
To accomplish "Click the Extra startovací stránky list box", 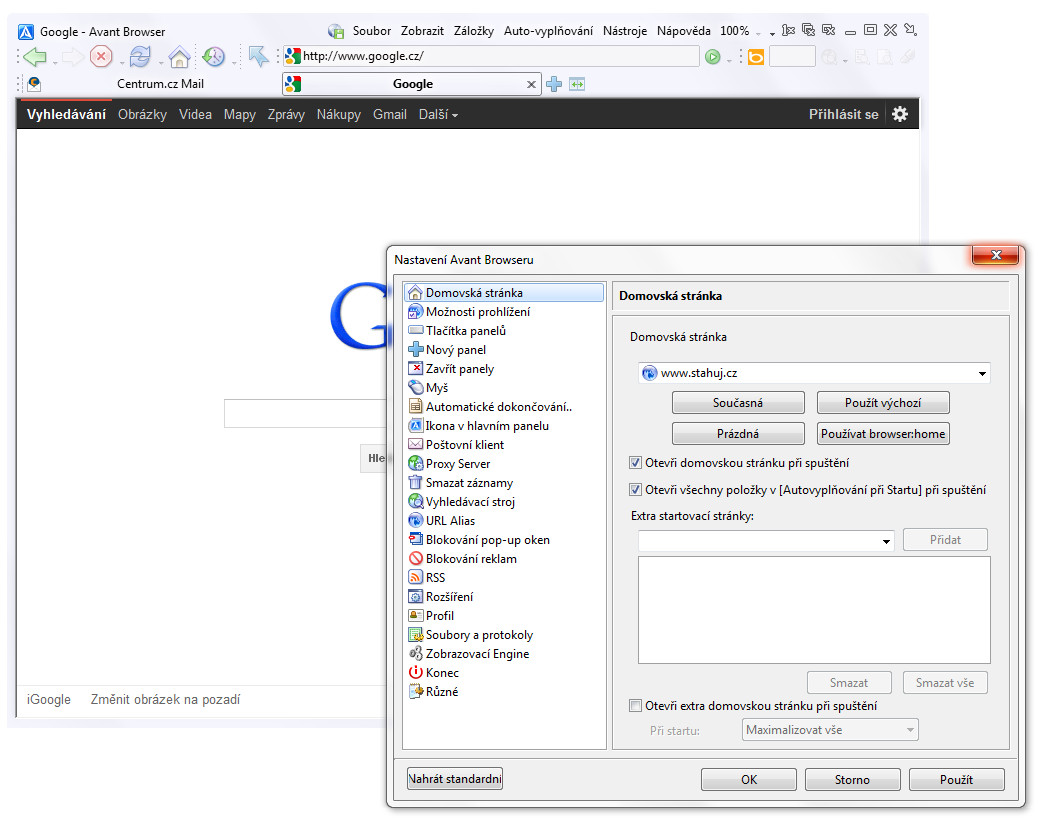I will point(814,610).
